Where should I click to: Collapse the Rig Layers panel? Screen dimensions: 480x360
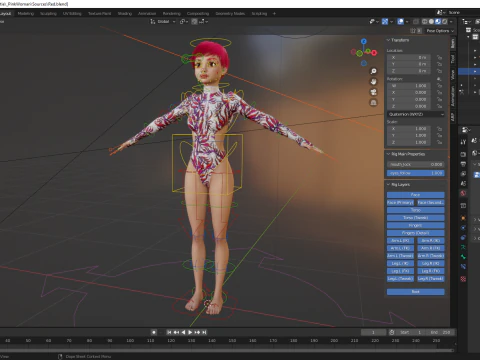pyautogui.click(x=388, y=184)
